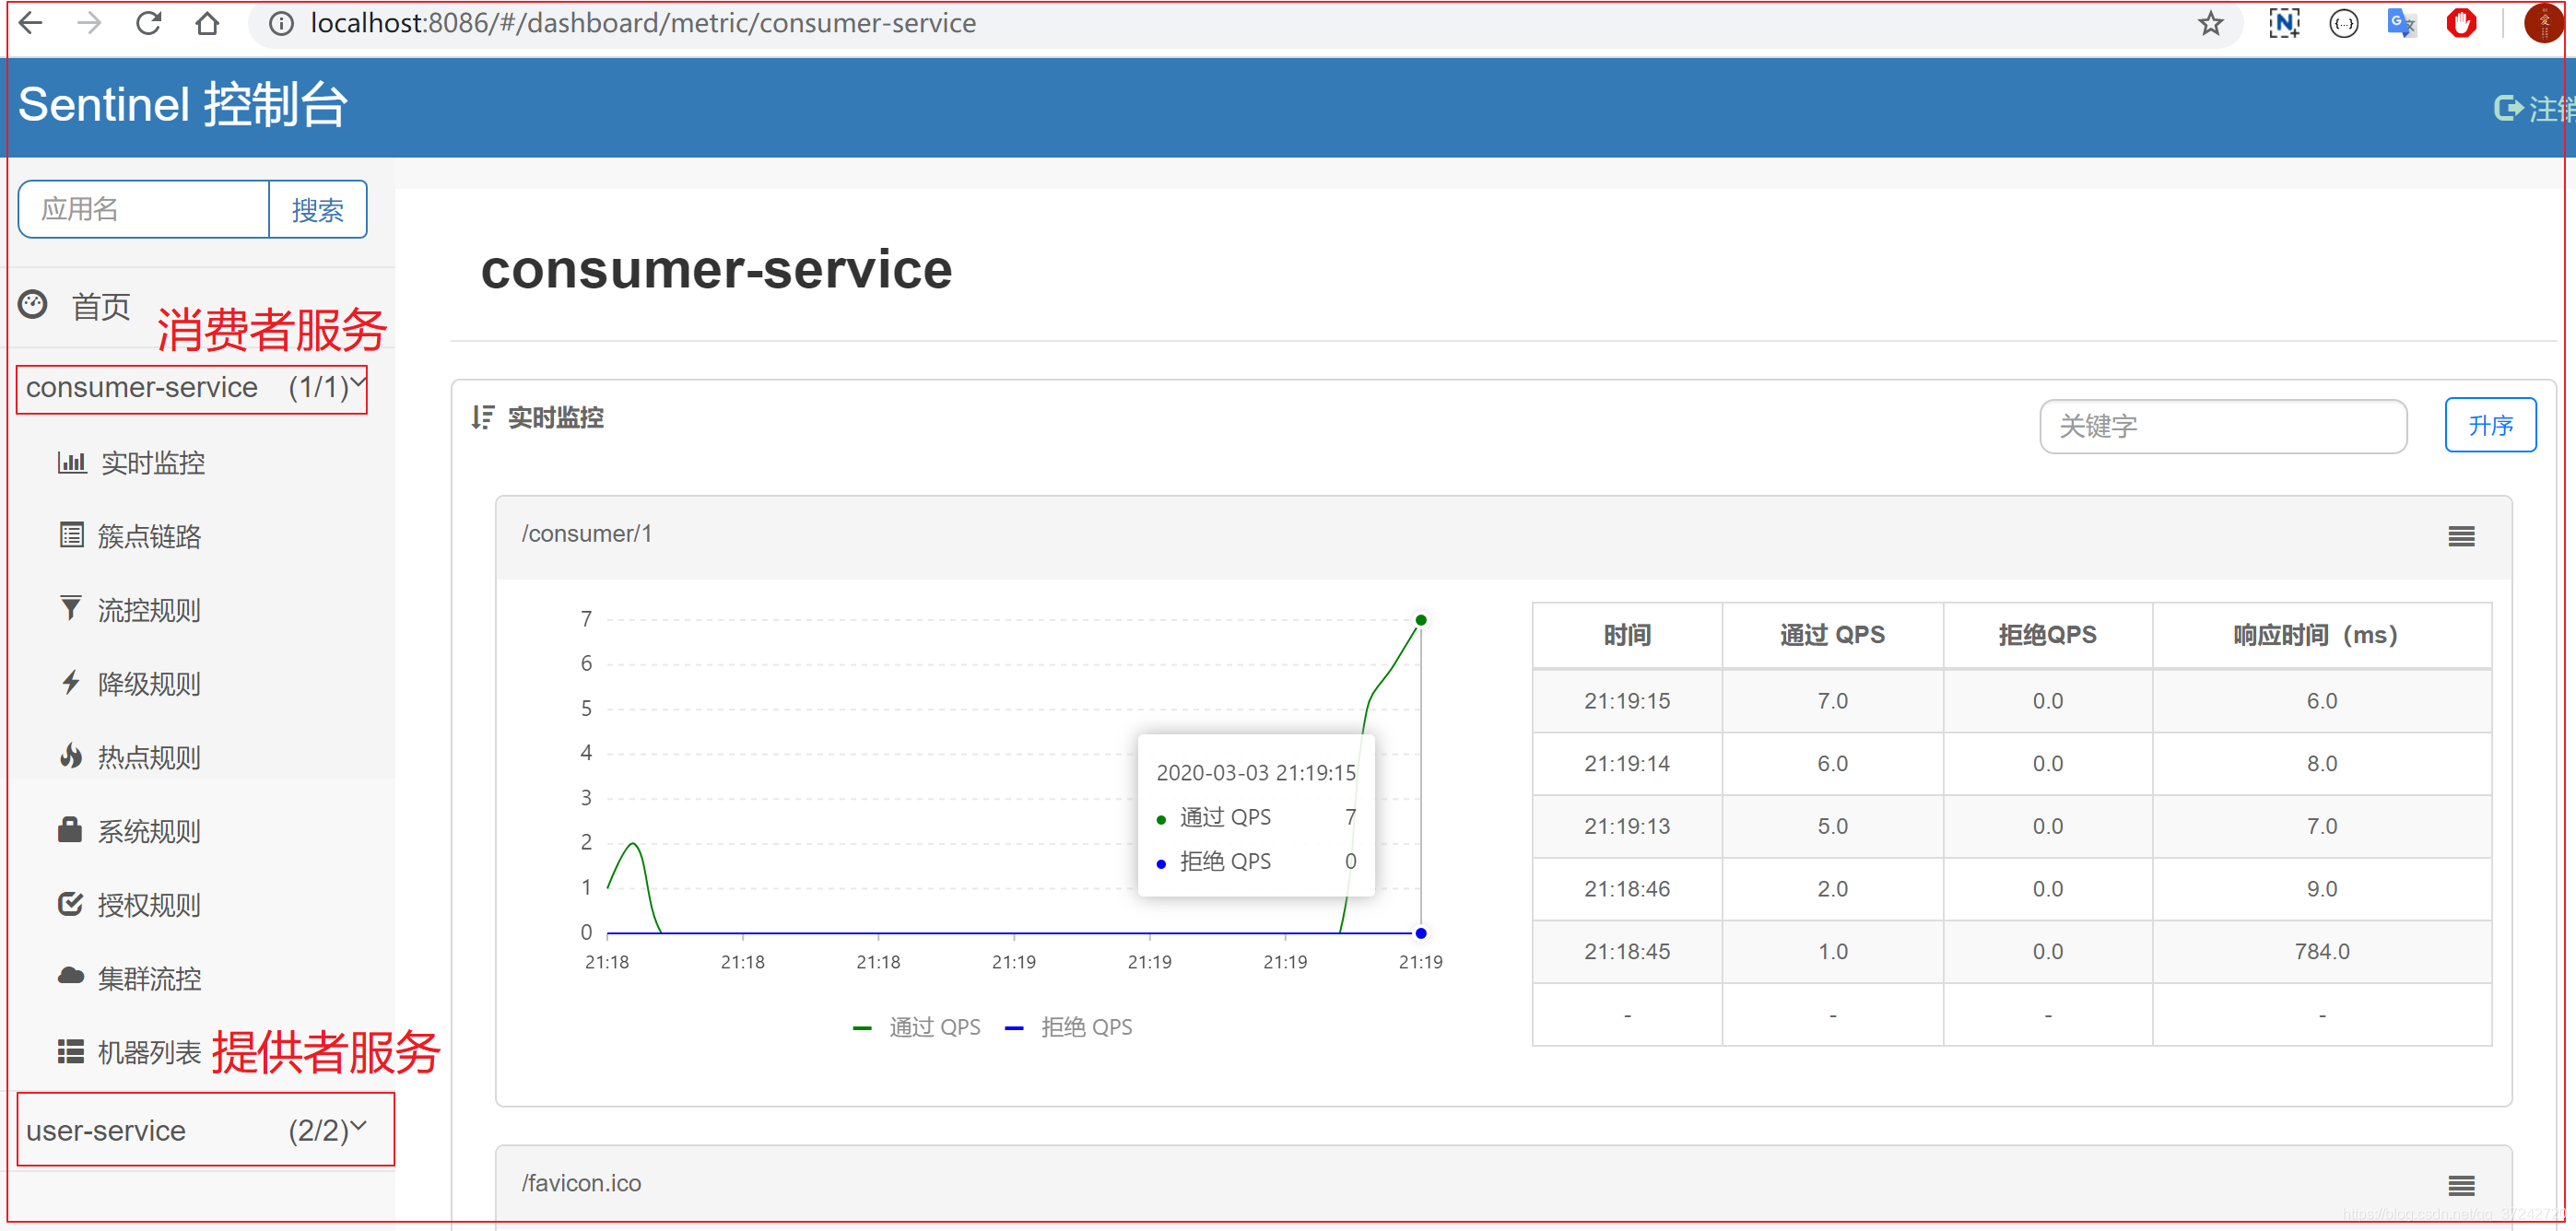Click the /consumer/1 panel title
The width and height of the screenshot is (2576, 1231).
[x=587, y=534]
